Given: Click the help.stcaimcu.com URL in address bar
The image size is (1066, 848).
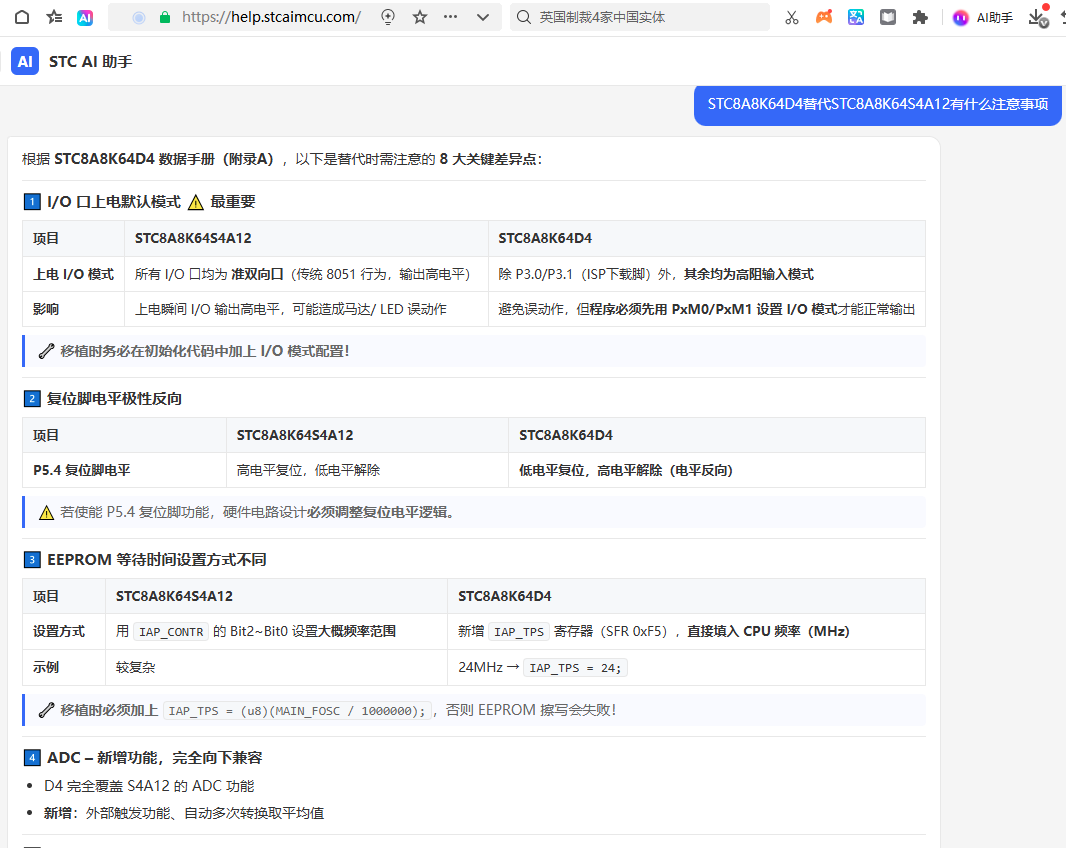Looking at the screenshot, I should (271, 17).
